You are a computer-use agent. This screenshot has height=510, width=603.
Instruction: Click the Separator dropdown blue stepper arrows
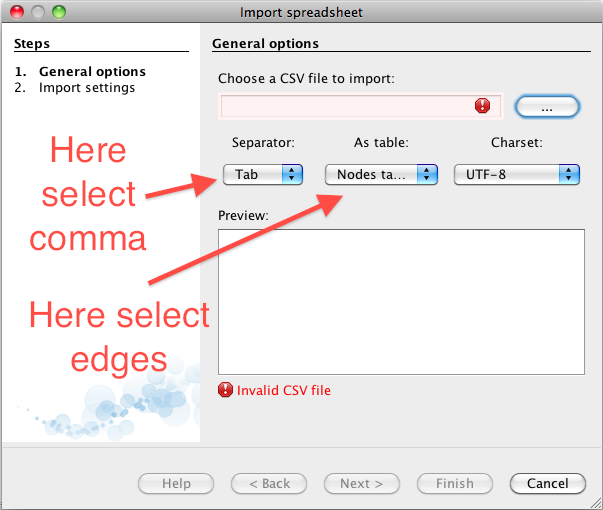pyautogui.click(x=292, y=174)
